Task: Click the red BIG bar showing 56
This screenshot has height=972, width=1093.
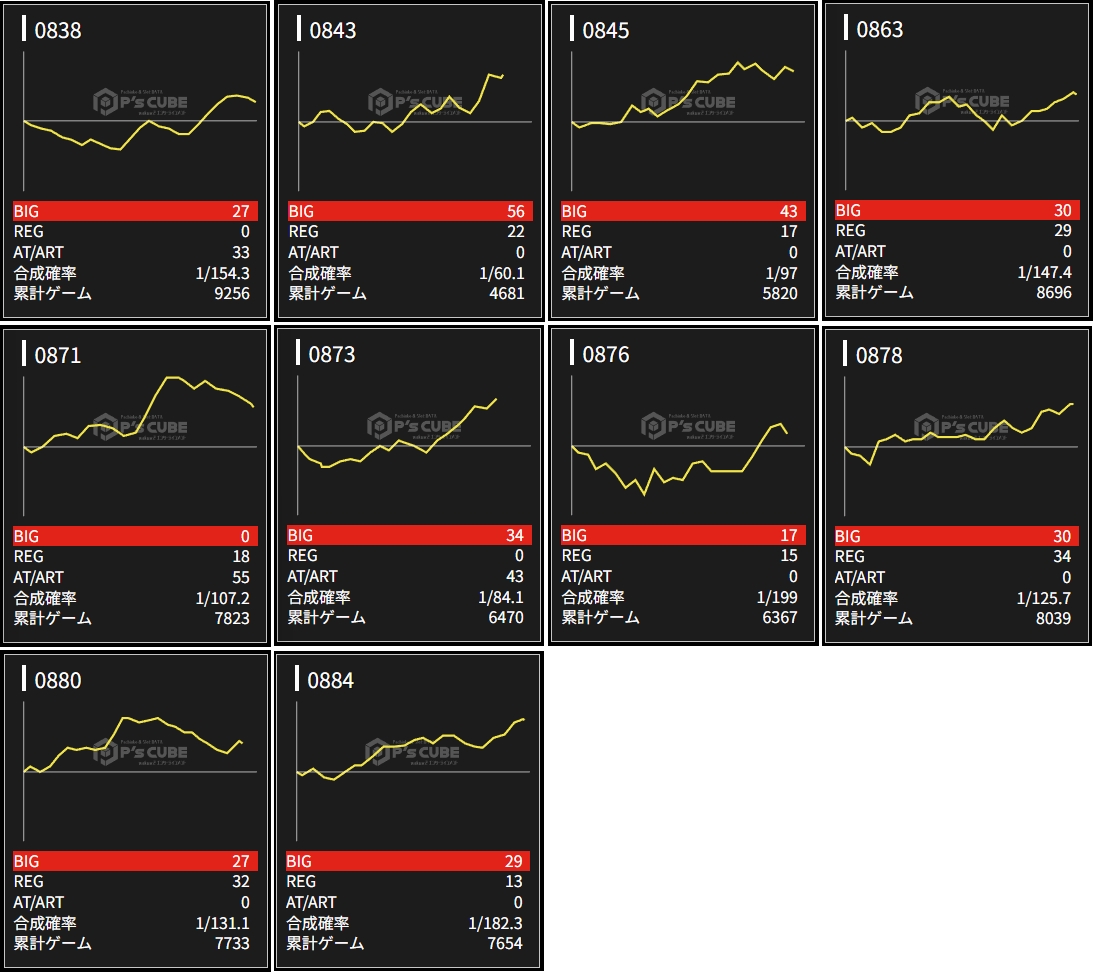Action: (x=410, y=211)
